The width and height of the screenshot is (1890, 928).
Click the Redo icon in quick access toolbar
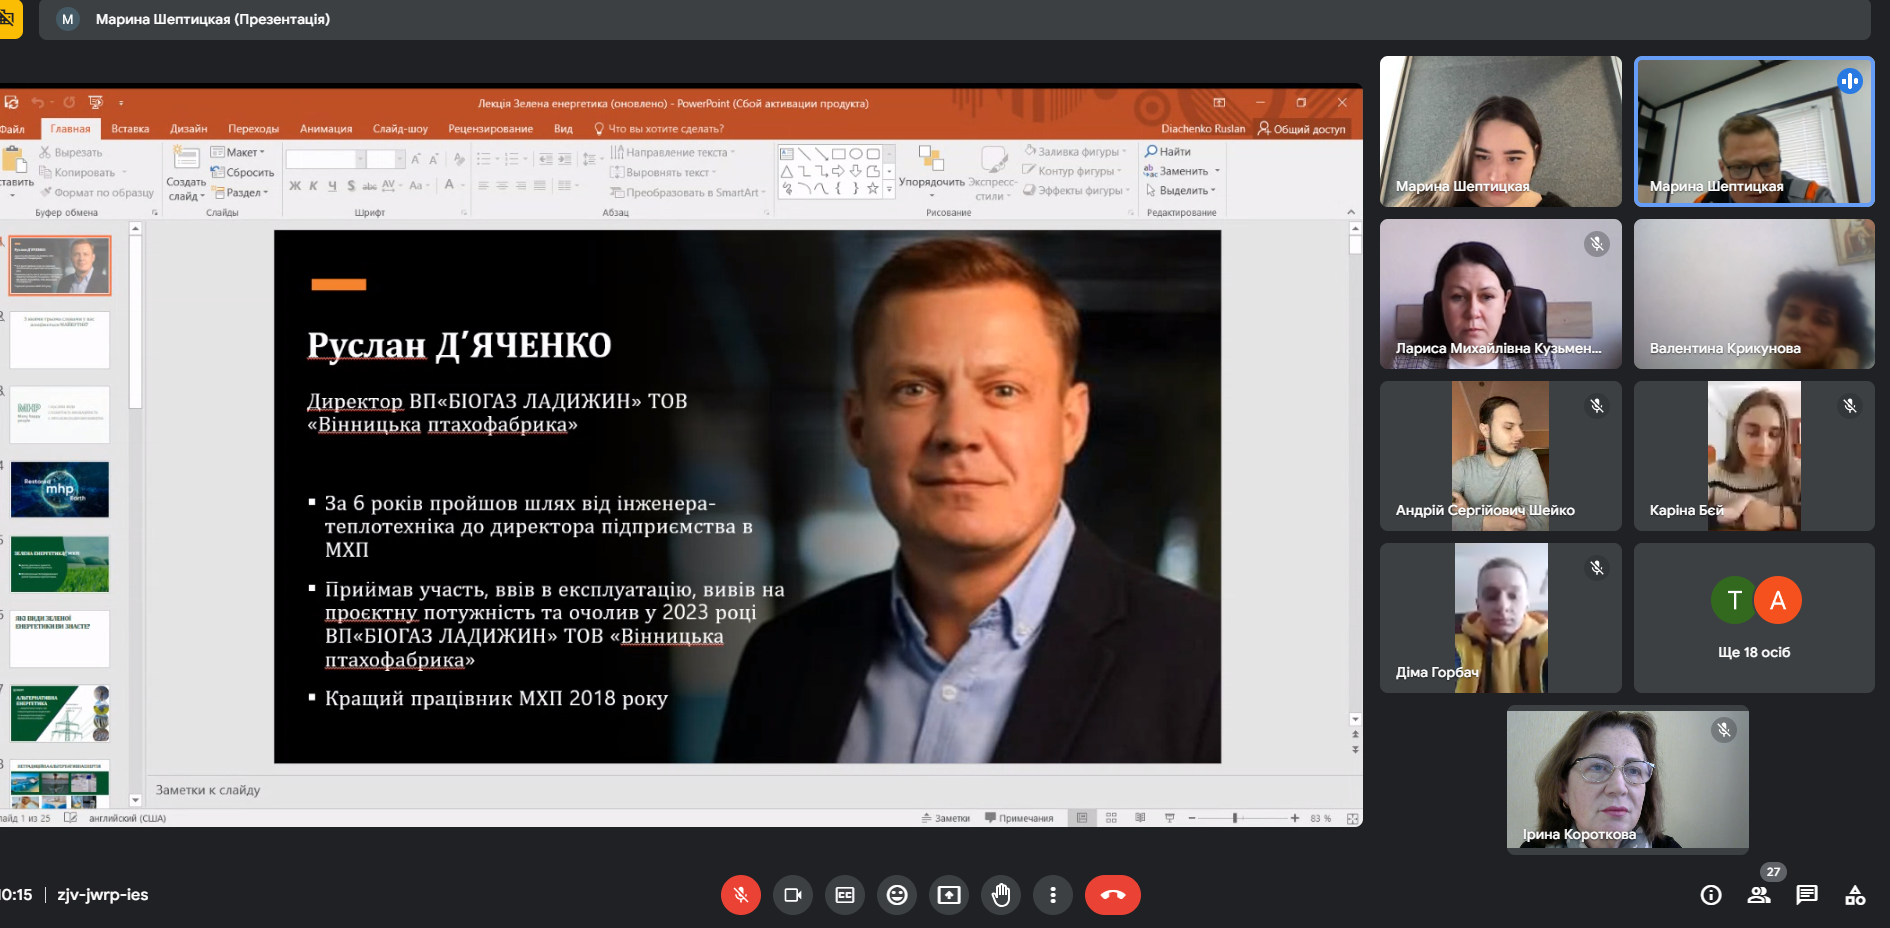tap(69, 102)
